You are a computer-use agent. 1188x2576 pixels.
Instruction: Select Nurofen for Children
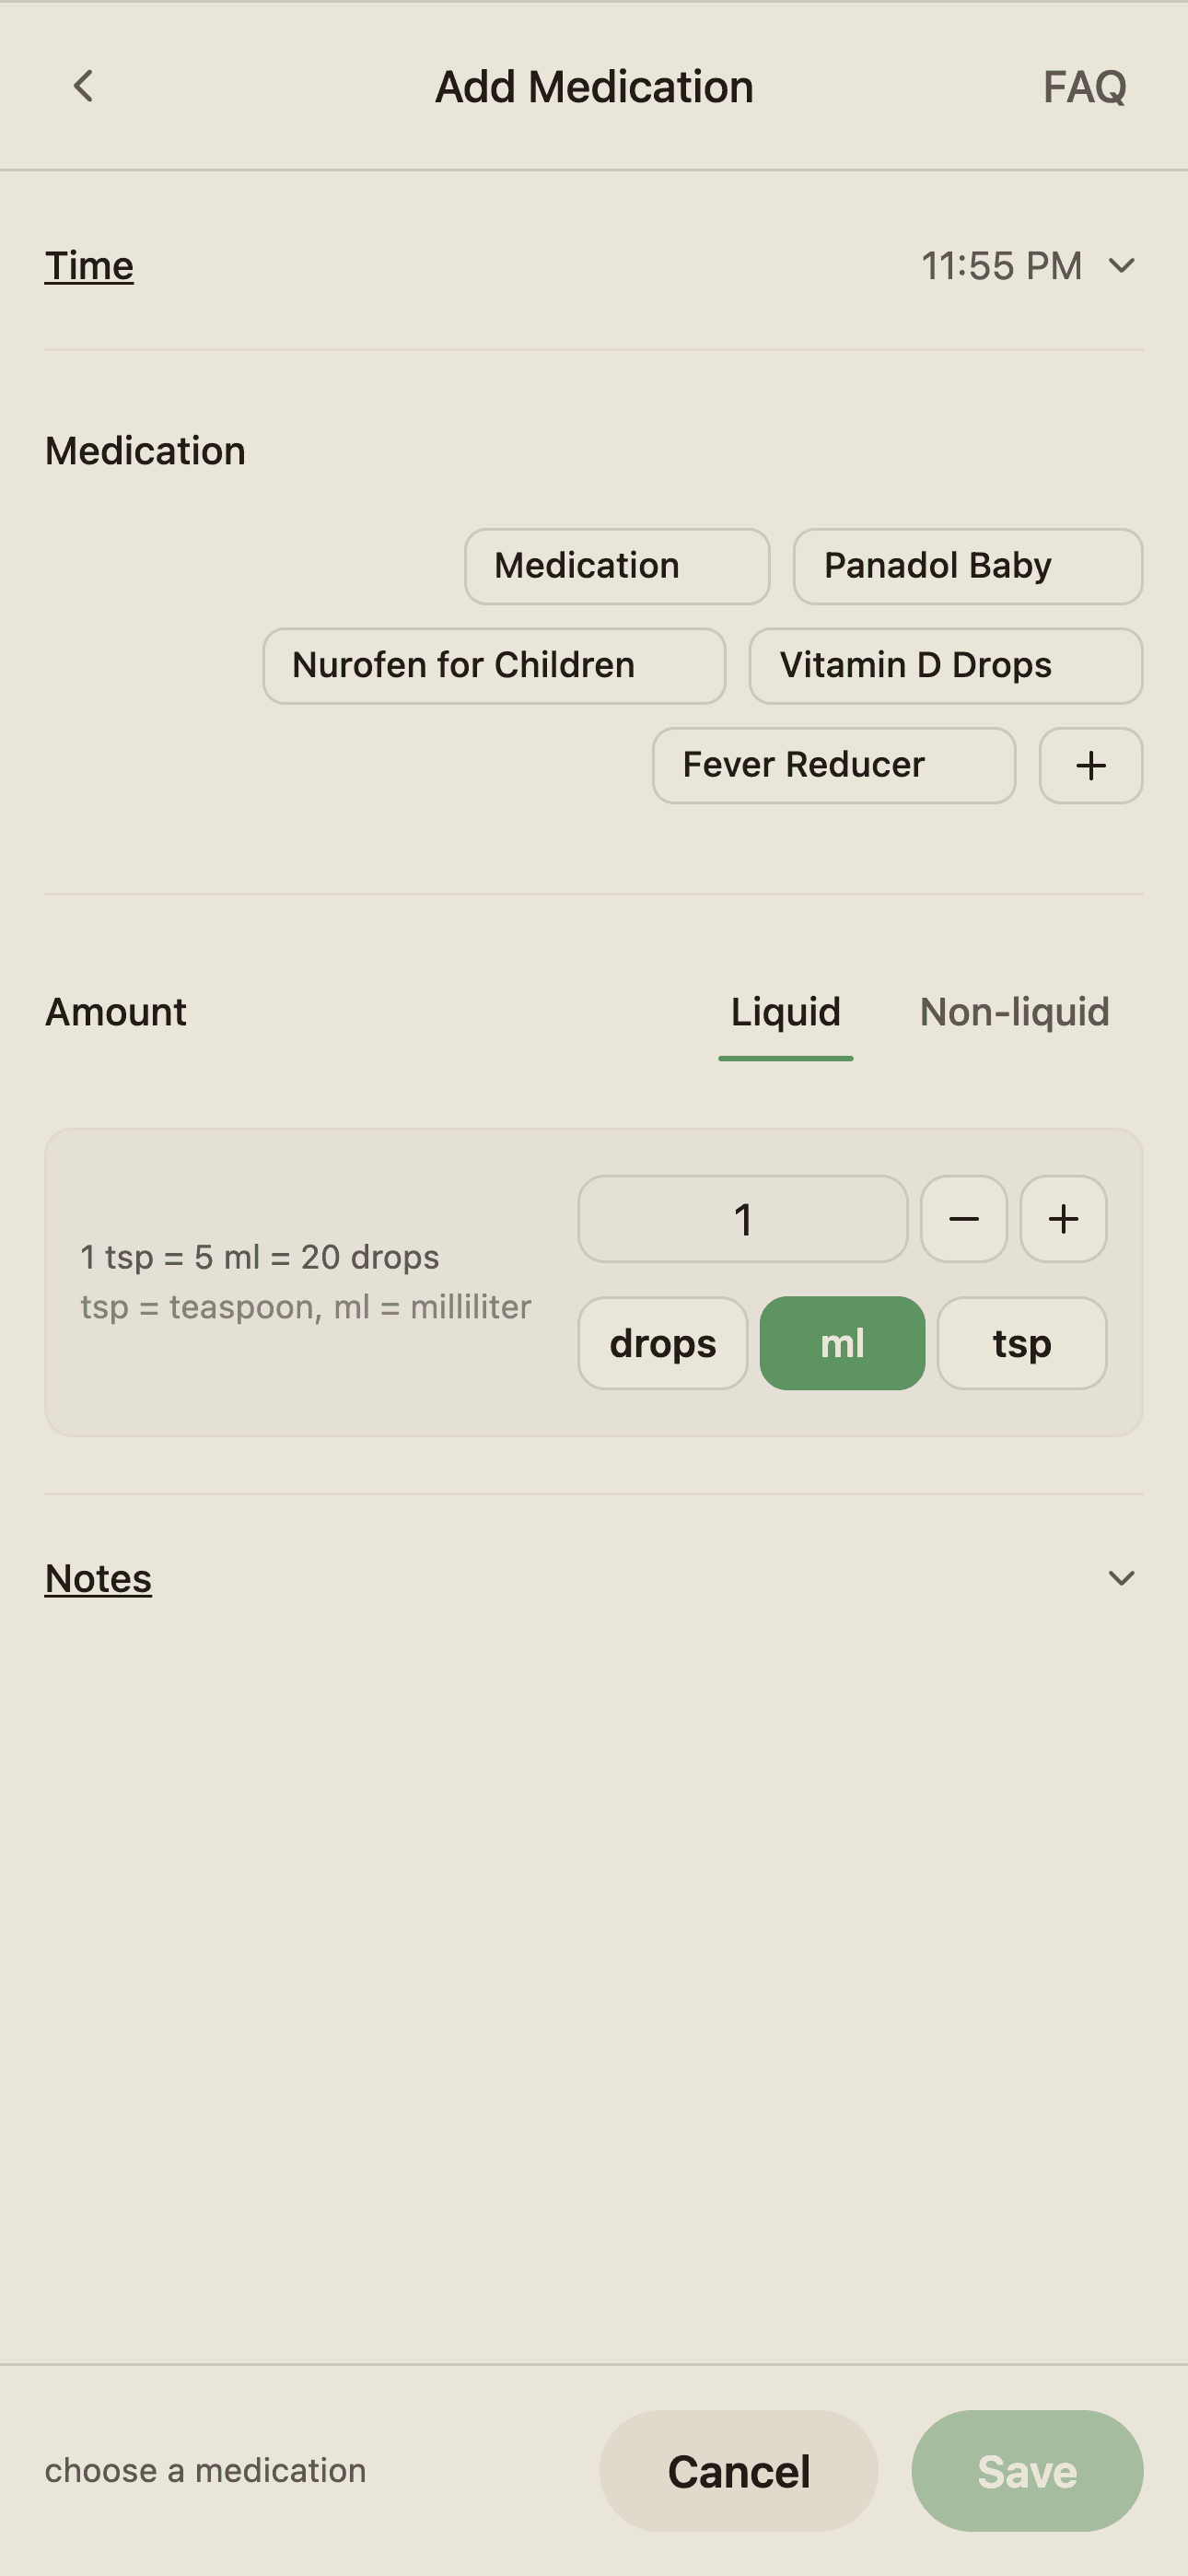(x=493, y=665)
